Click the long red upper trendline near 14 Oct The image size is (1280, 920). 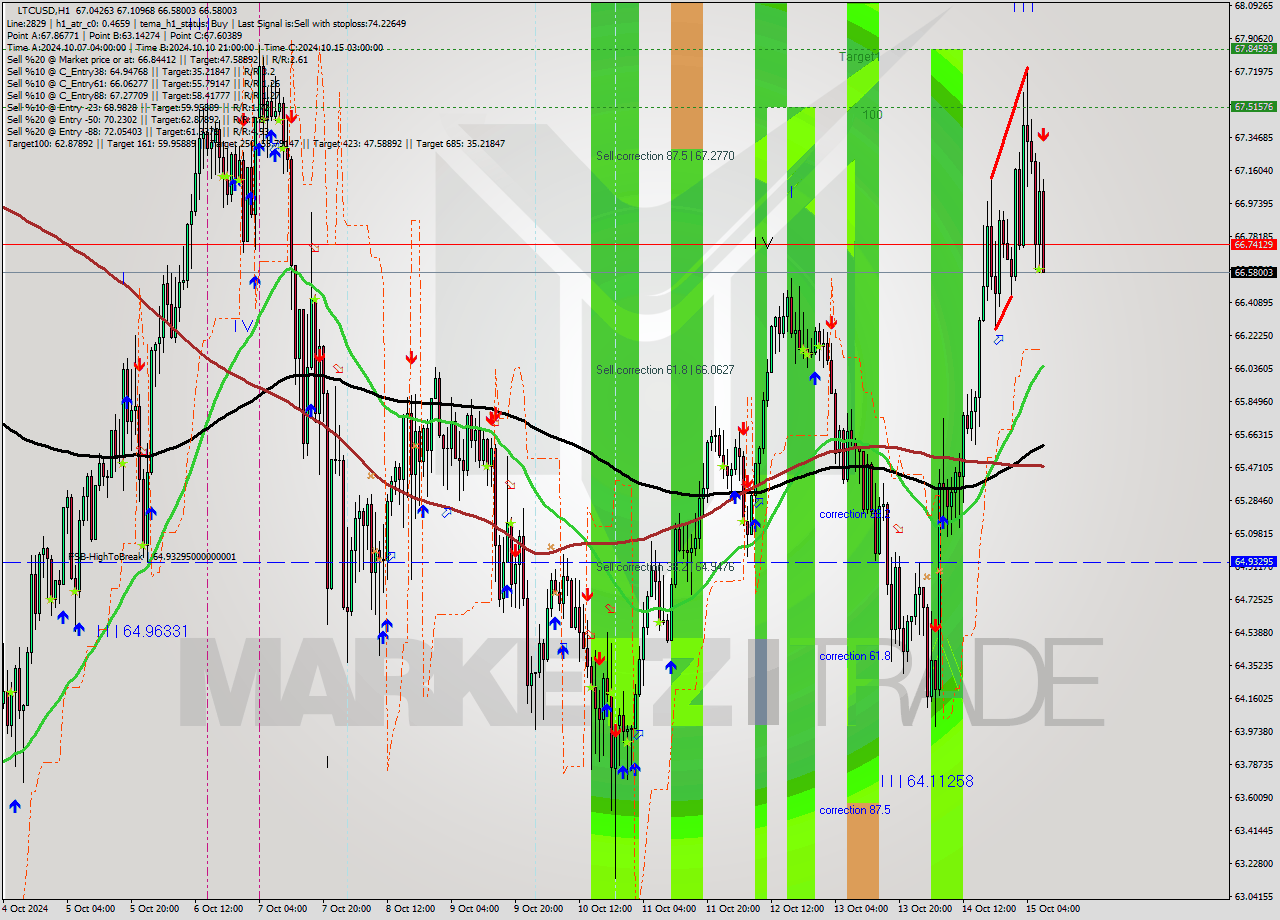(1009, 122)
